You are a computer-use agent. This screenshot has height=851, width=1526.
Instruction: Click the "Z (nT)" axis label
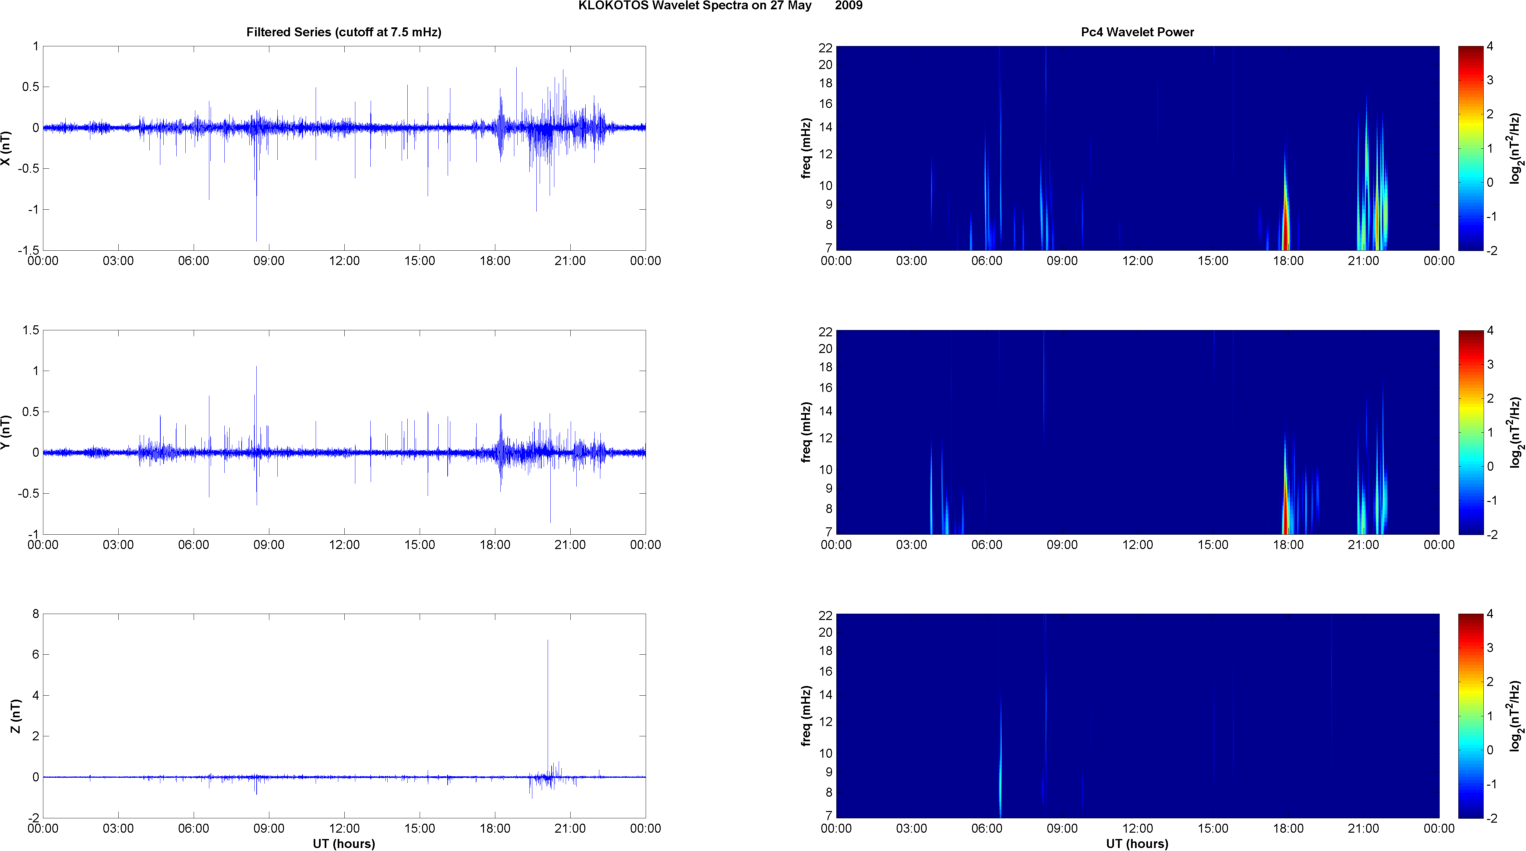15,716
